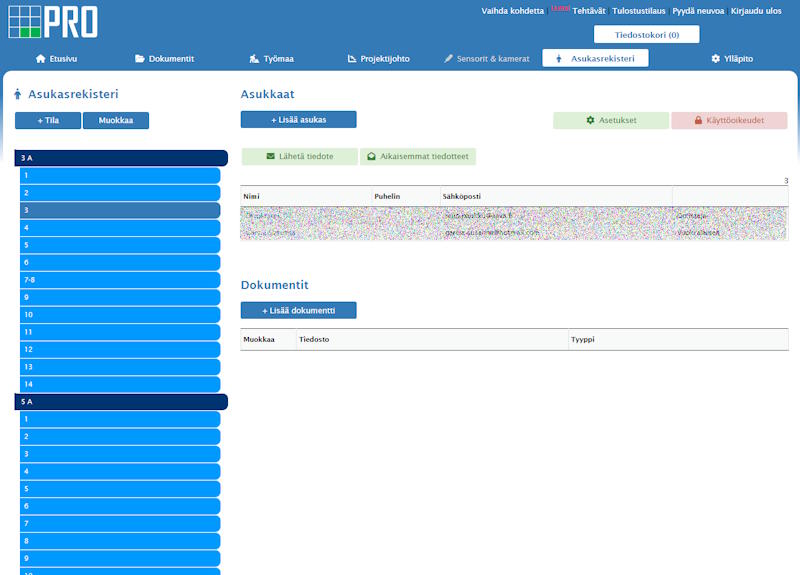This screenshot has height=575, width=800.
Task: Click the Lisää asukas button
Action: point(298,120)
